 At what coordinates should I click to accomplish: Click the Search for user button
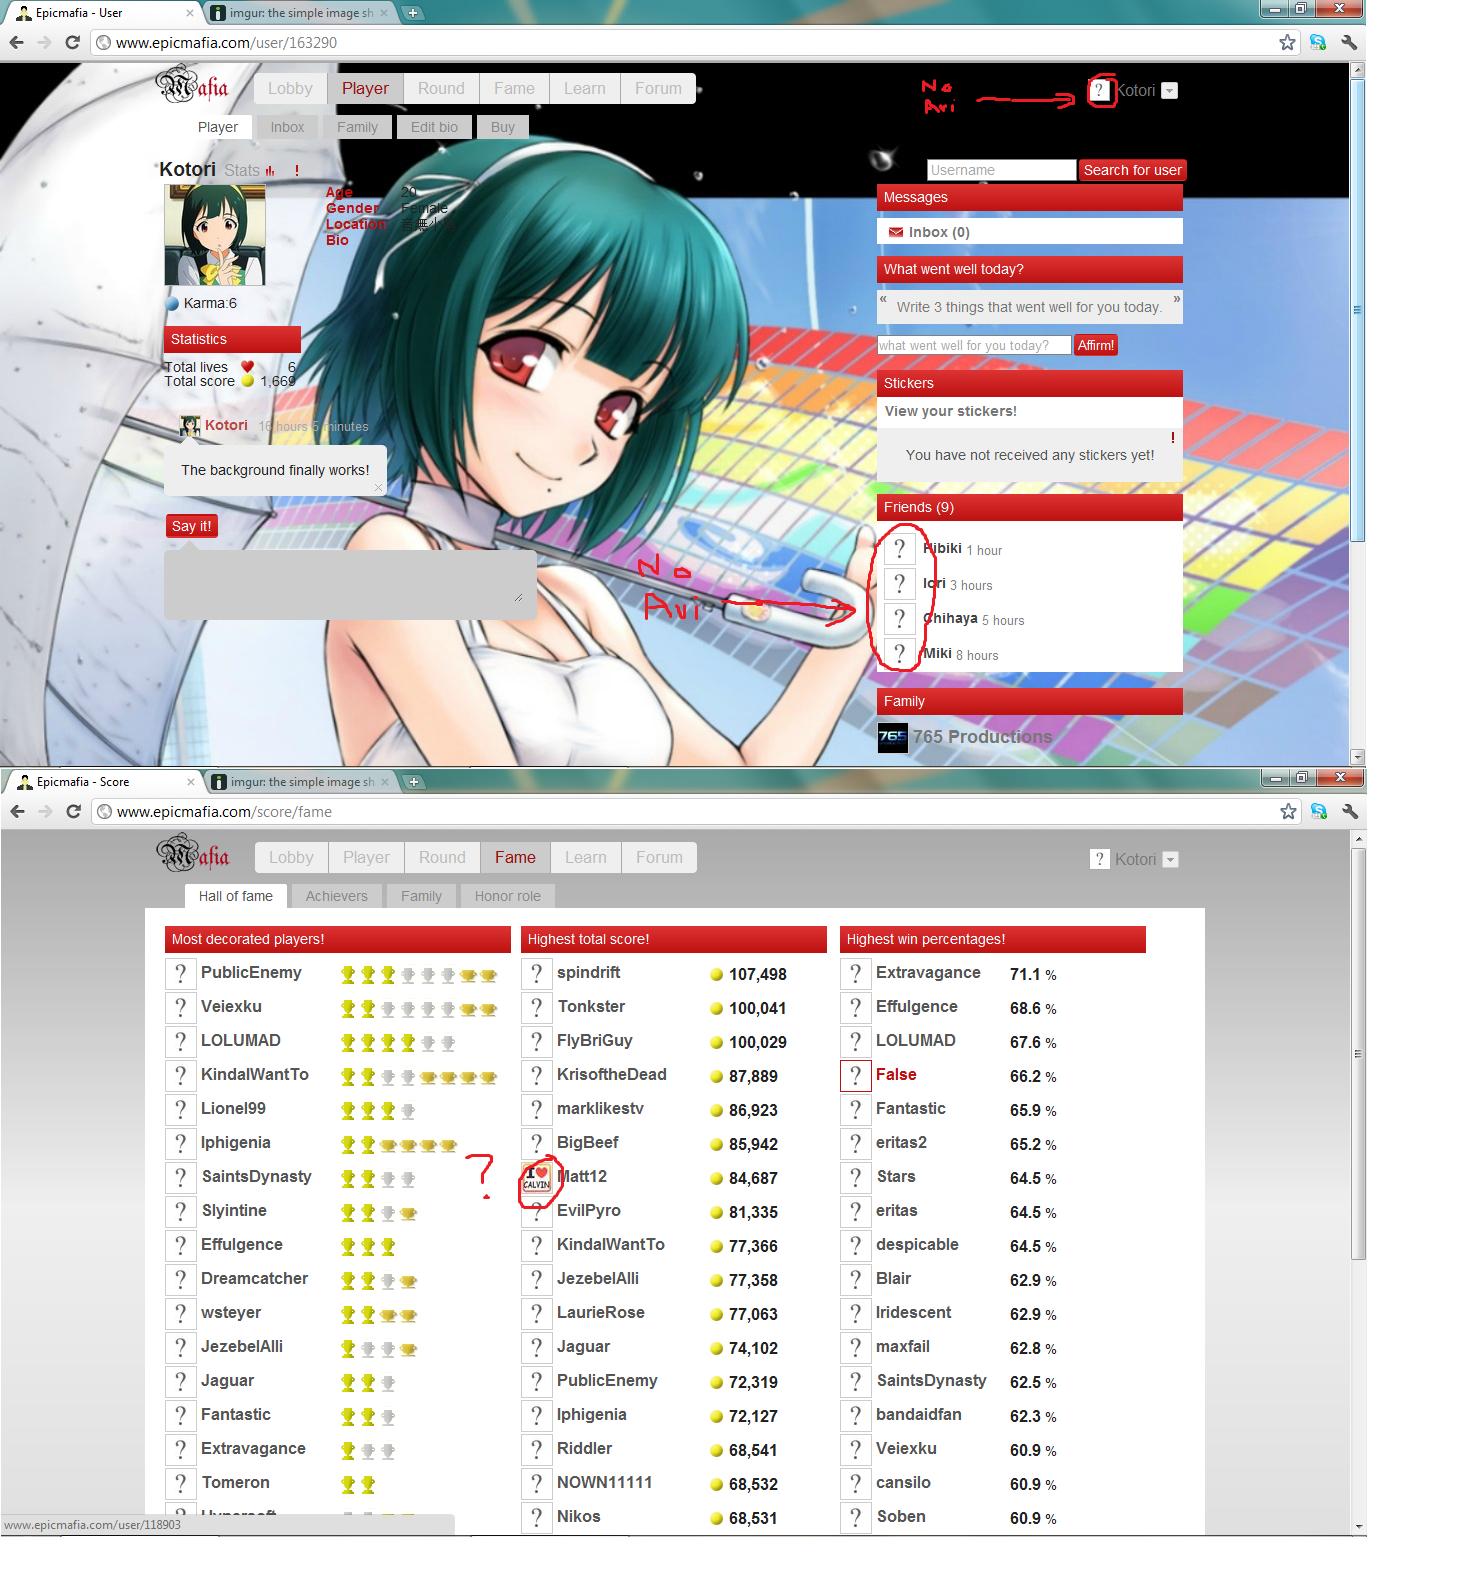[x=1132, y=170]
